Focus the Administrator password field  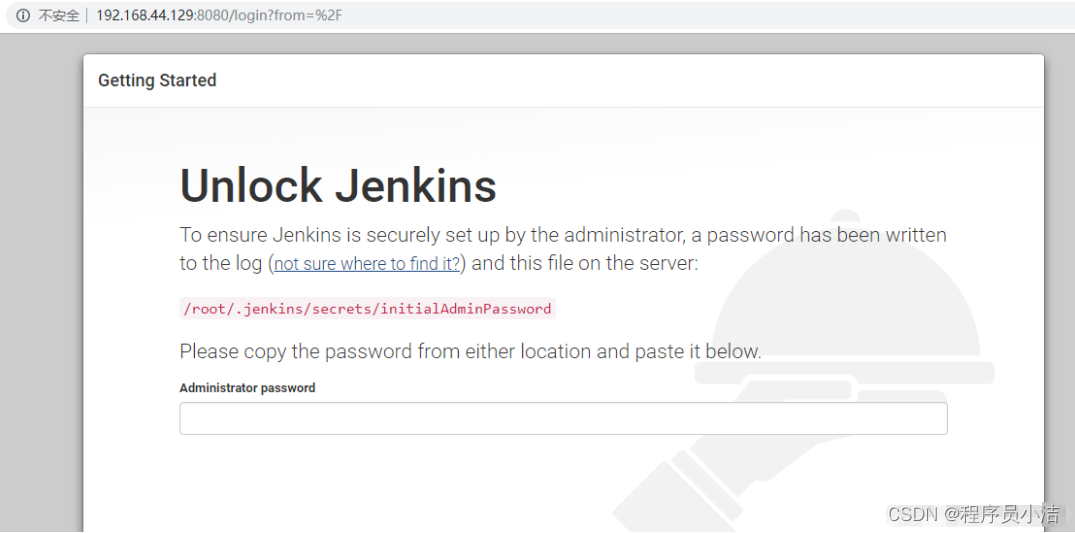pos(563,418)
